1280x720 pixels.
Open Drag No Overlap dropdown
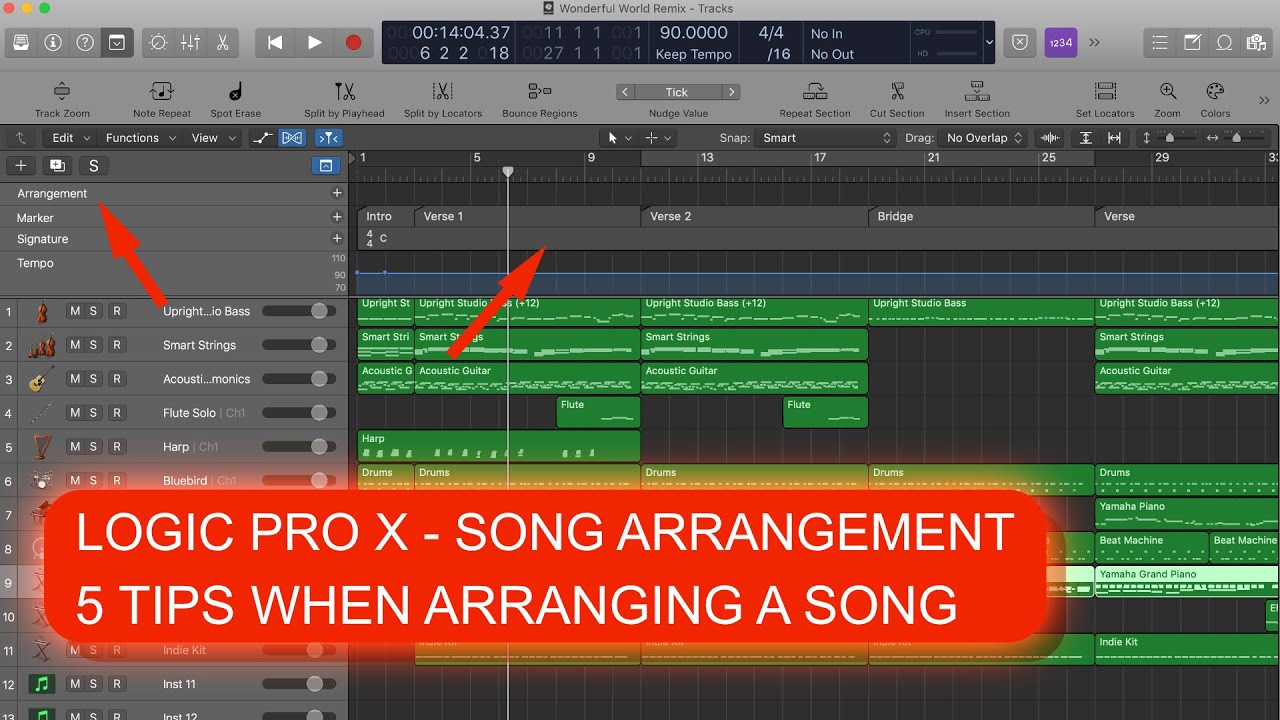point(984,138)
